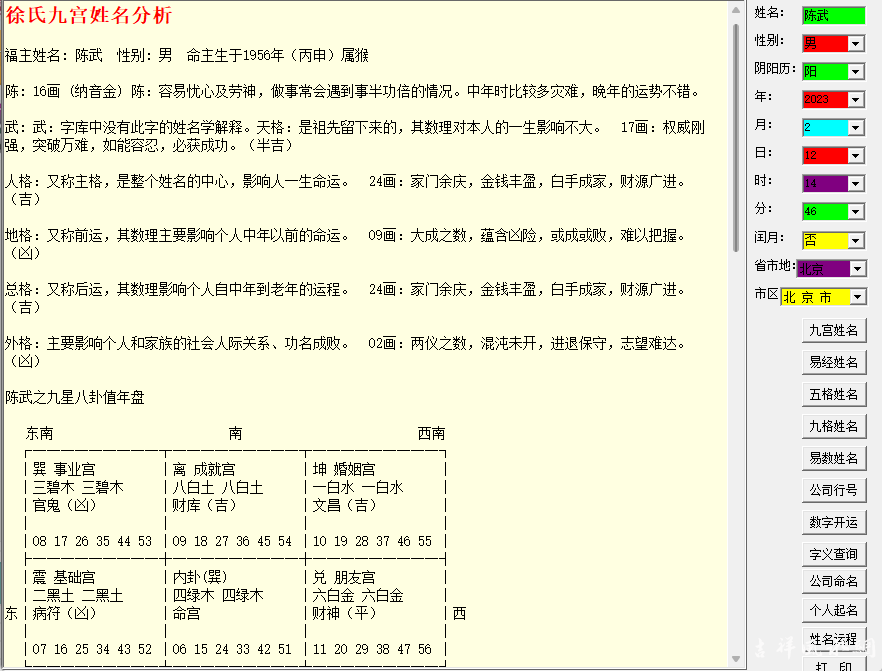Open the 阴阳历 calendar type dropdown

click(x=856, y=72)
